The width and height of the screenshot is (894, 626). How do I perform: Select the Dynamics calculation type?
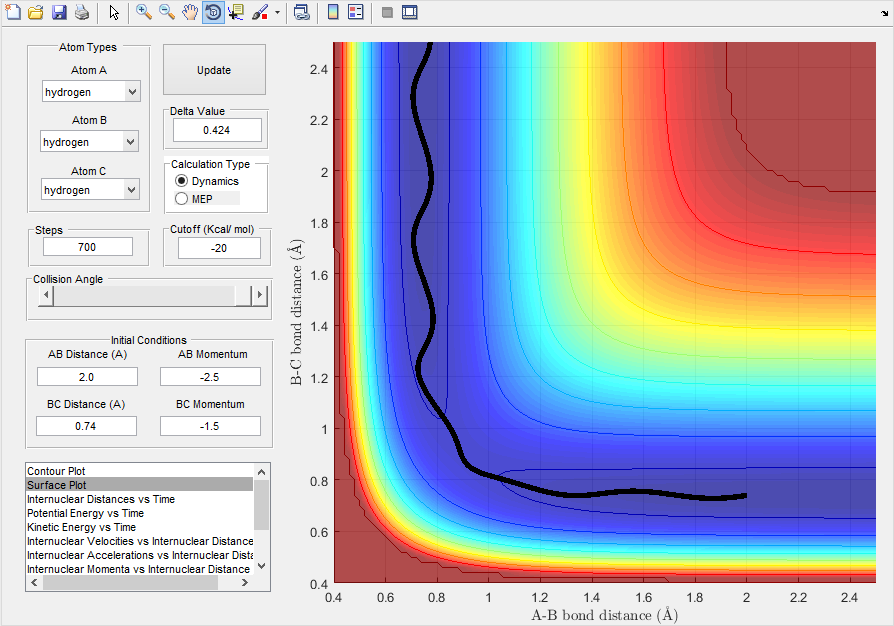click(x=181, y=181)
